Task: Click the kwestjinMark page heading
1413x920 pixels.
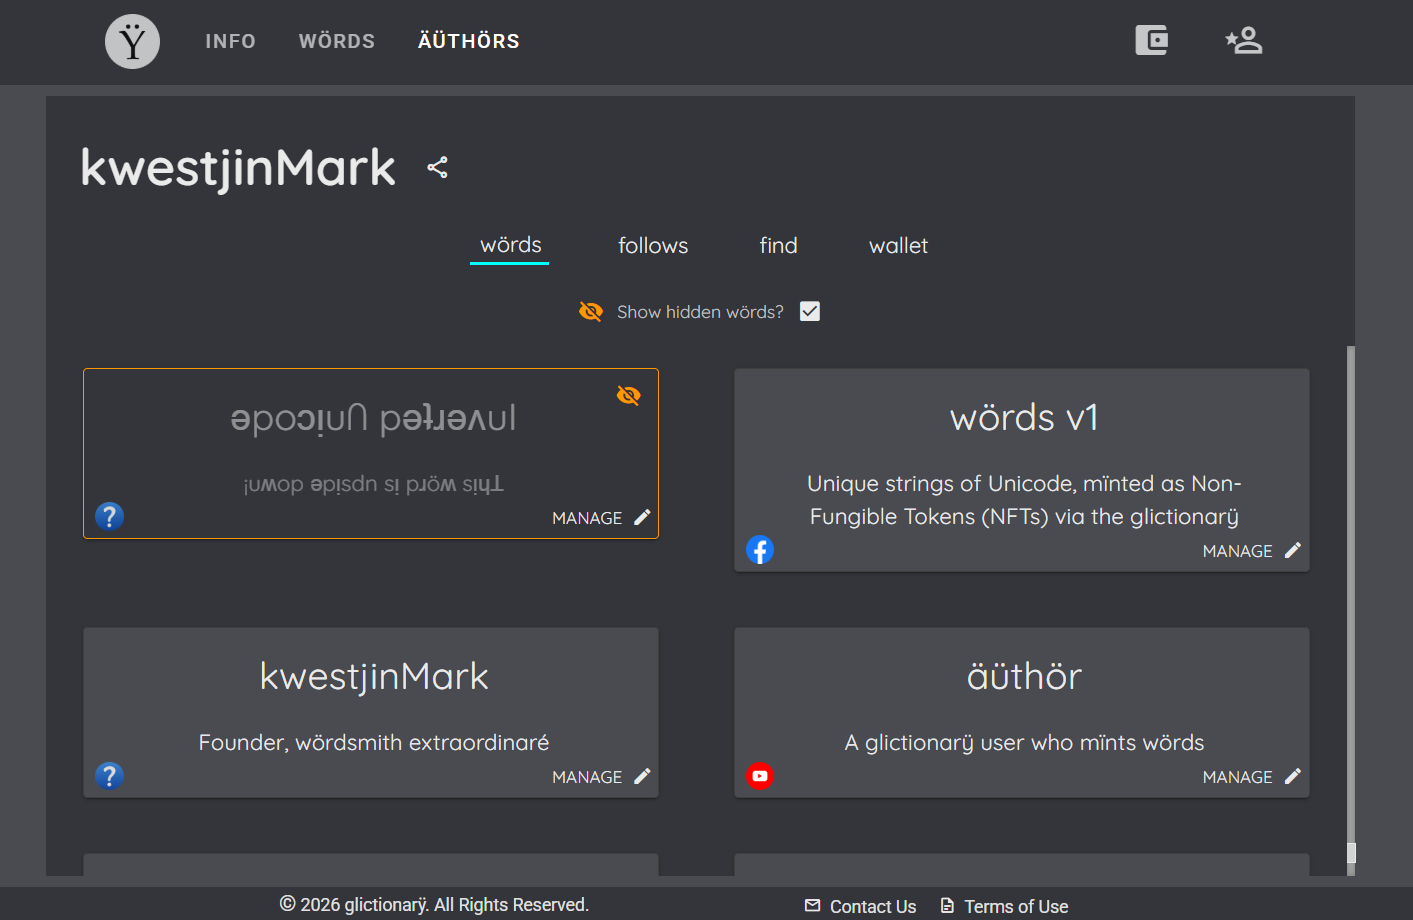Action: click(x=238, y=167)
